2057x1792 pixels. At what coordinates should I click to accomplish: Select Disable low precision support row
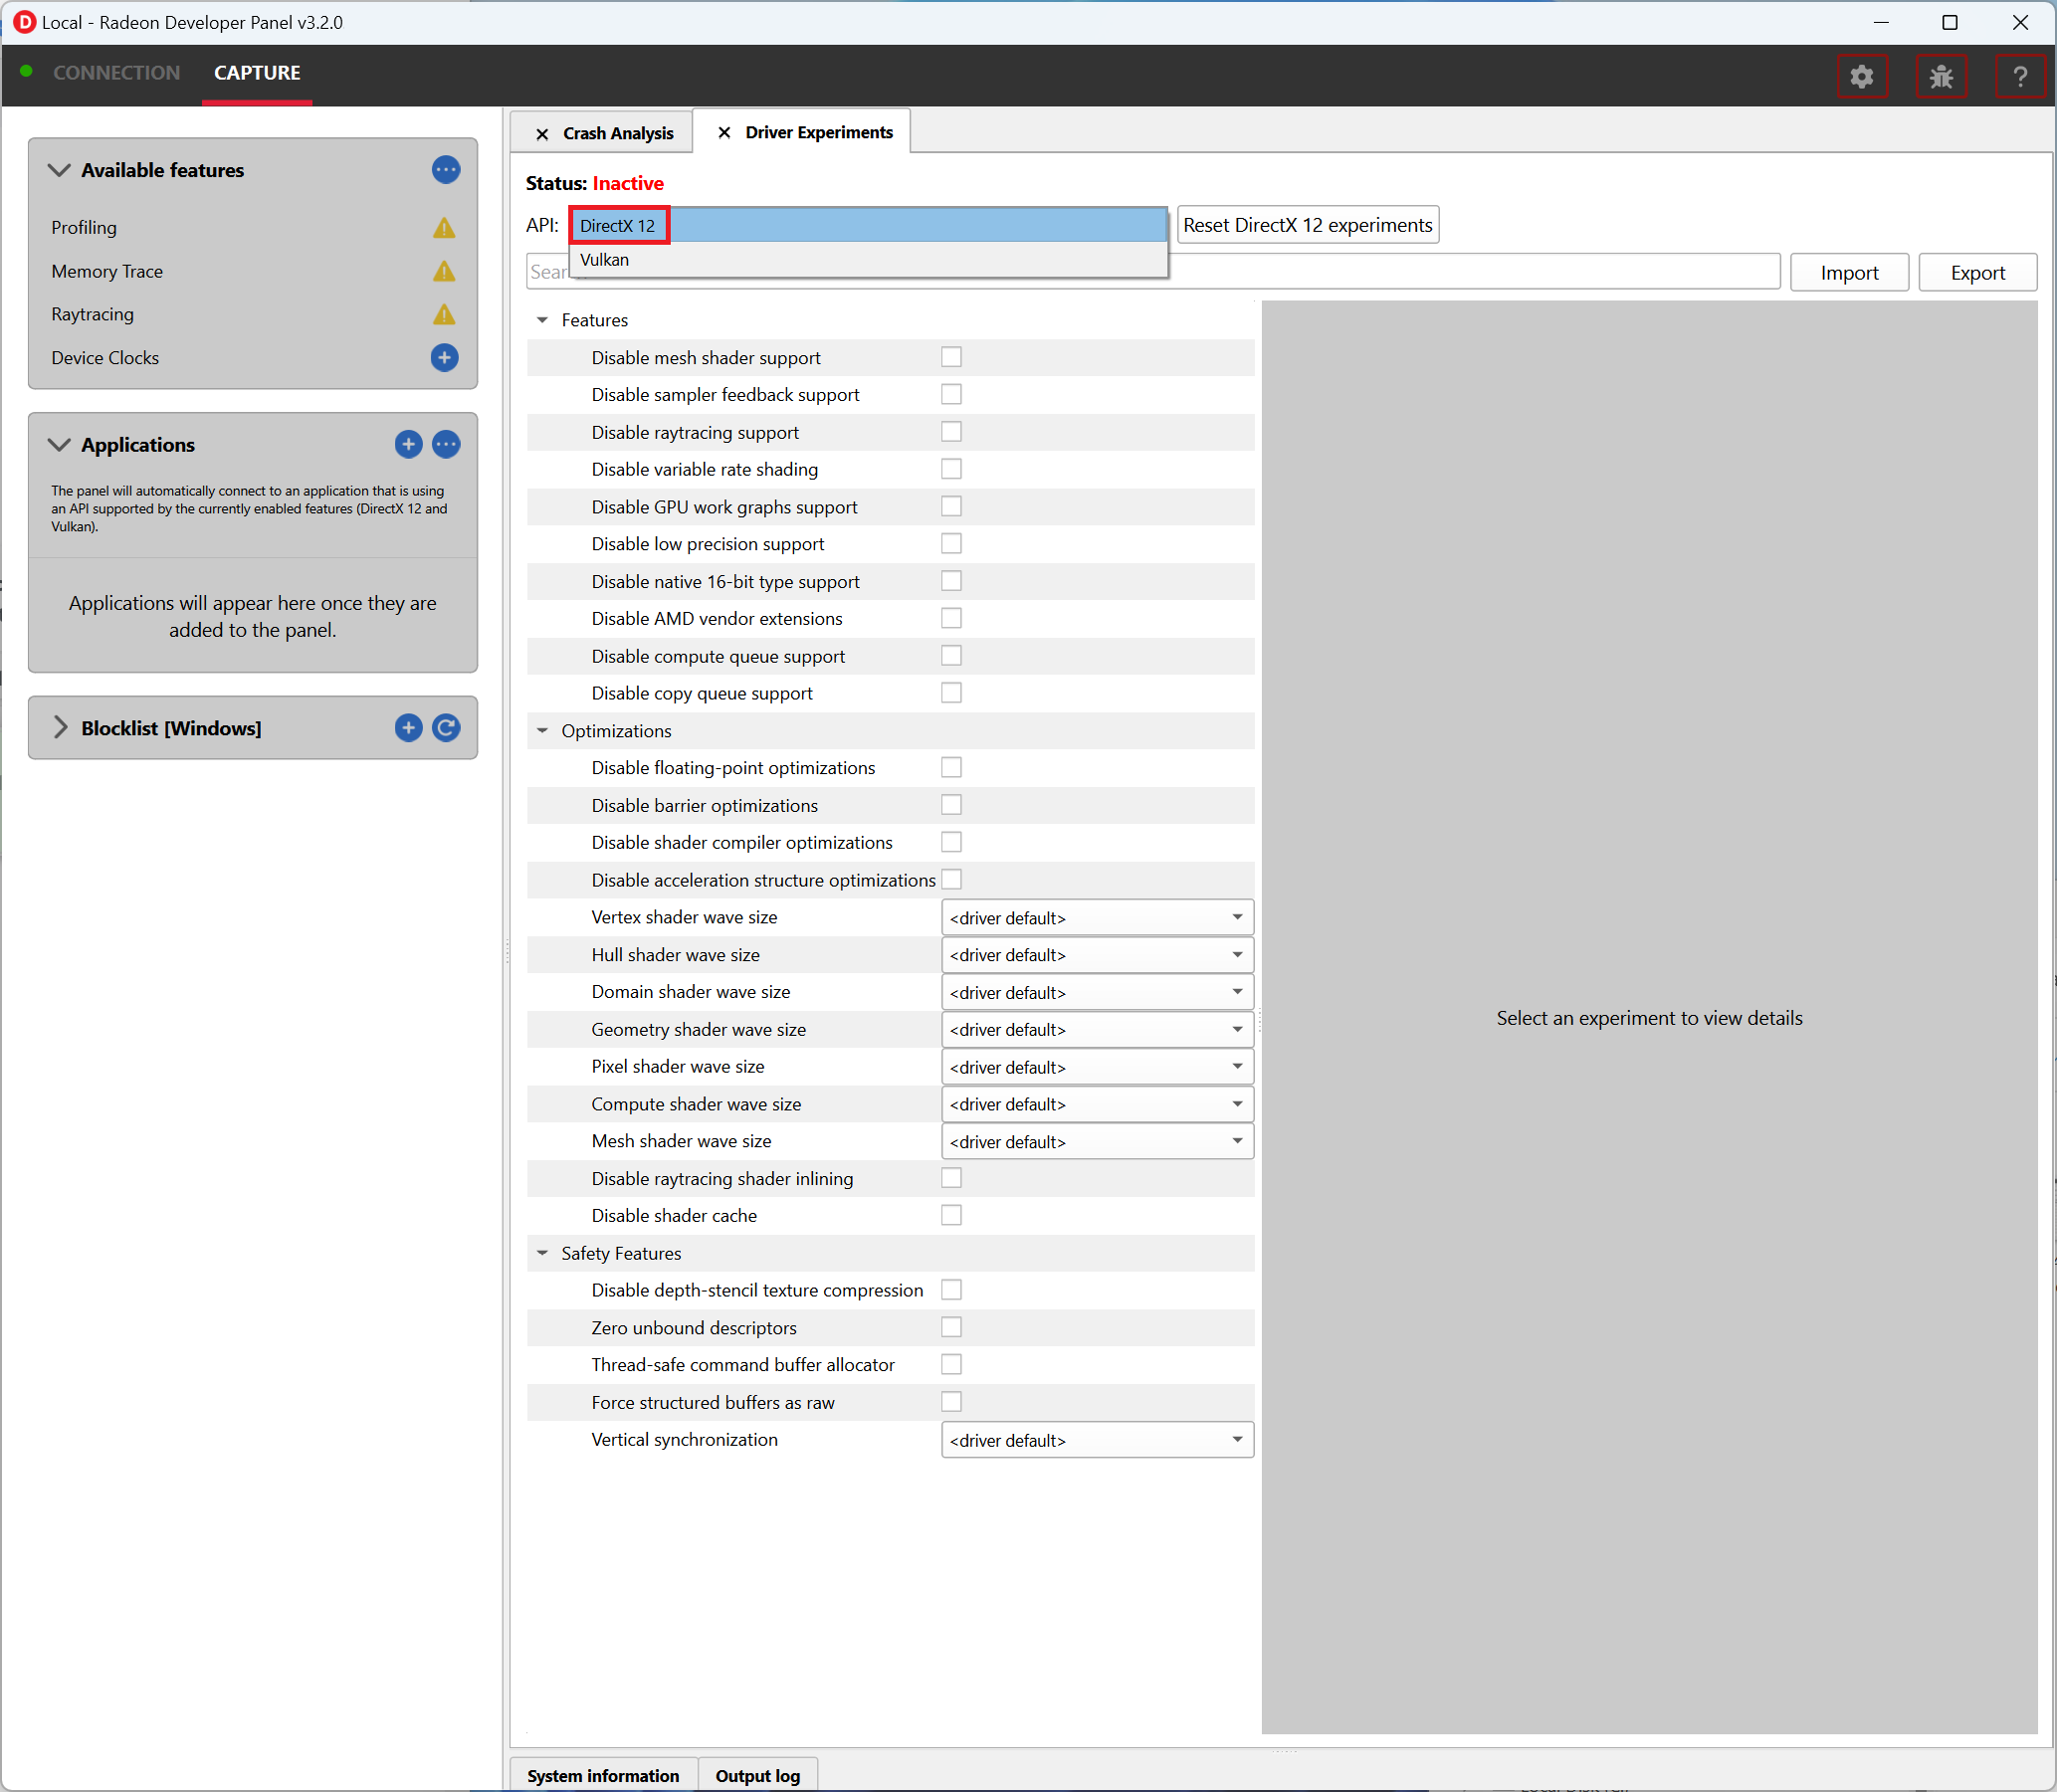(x=890, y=544)
